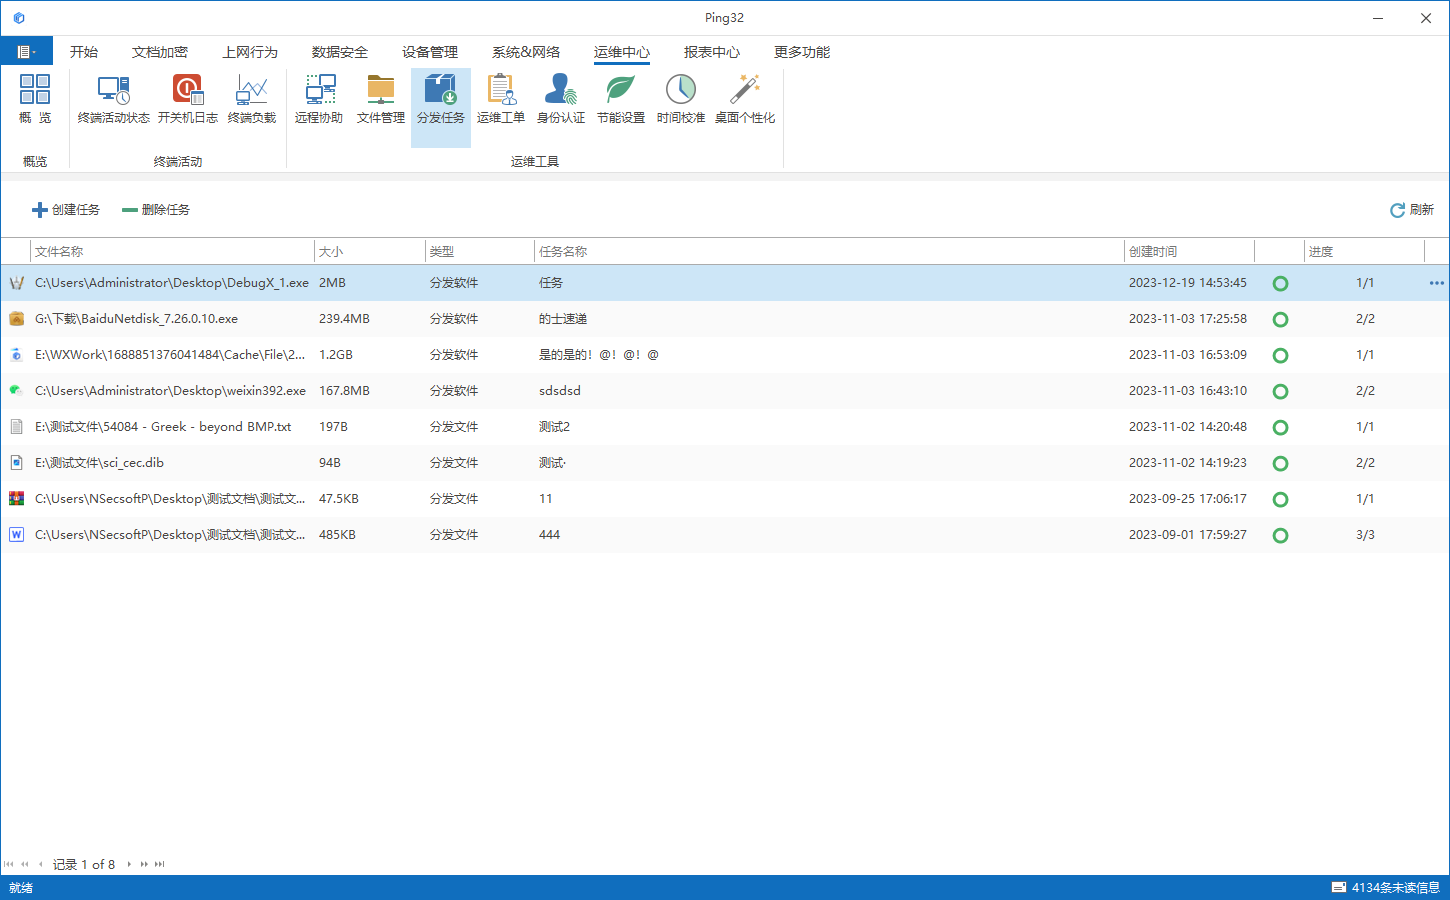The height and width of the screenshot is (900, 1450).
Task: Switch to 开始 tab
Action: click(84, 52)
